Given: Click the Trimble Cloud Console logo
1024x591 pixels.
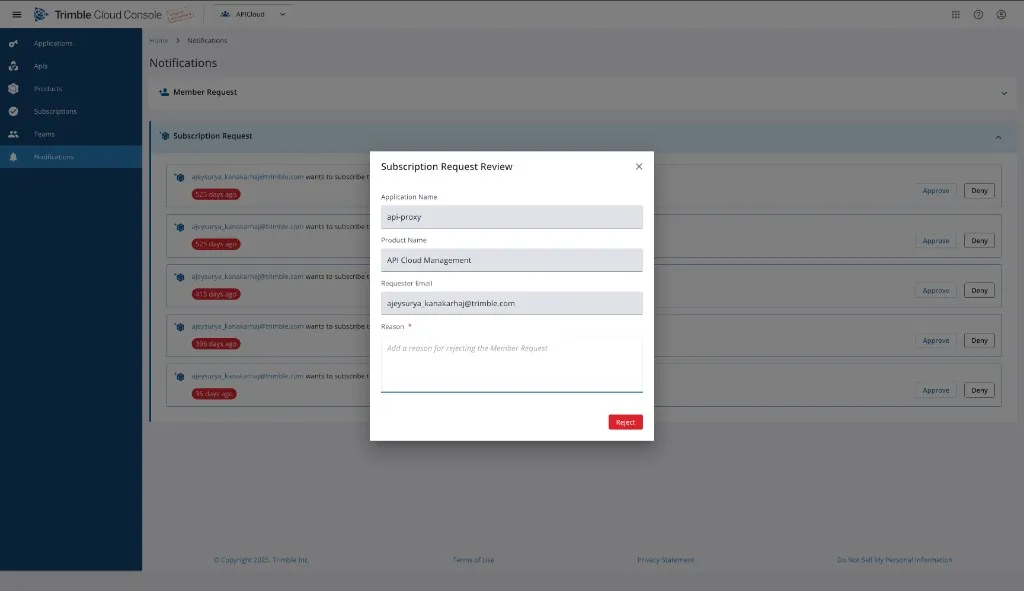Looking at the screenshot, I should tap(97, 14).
